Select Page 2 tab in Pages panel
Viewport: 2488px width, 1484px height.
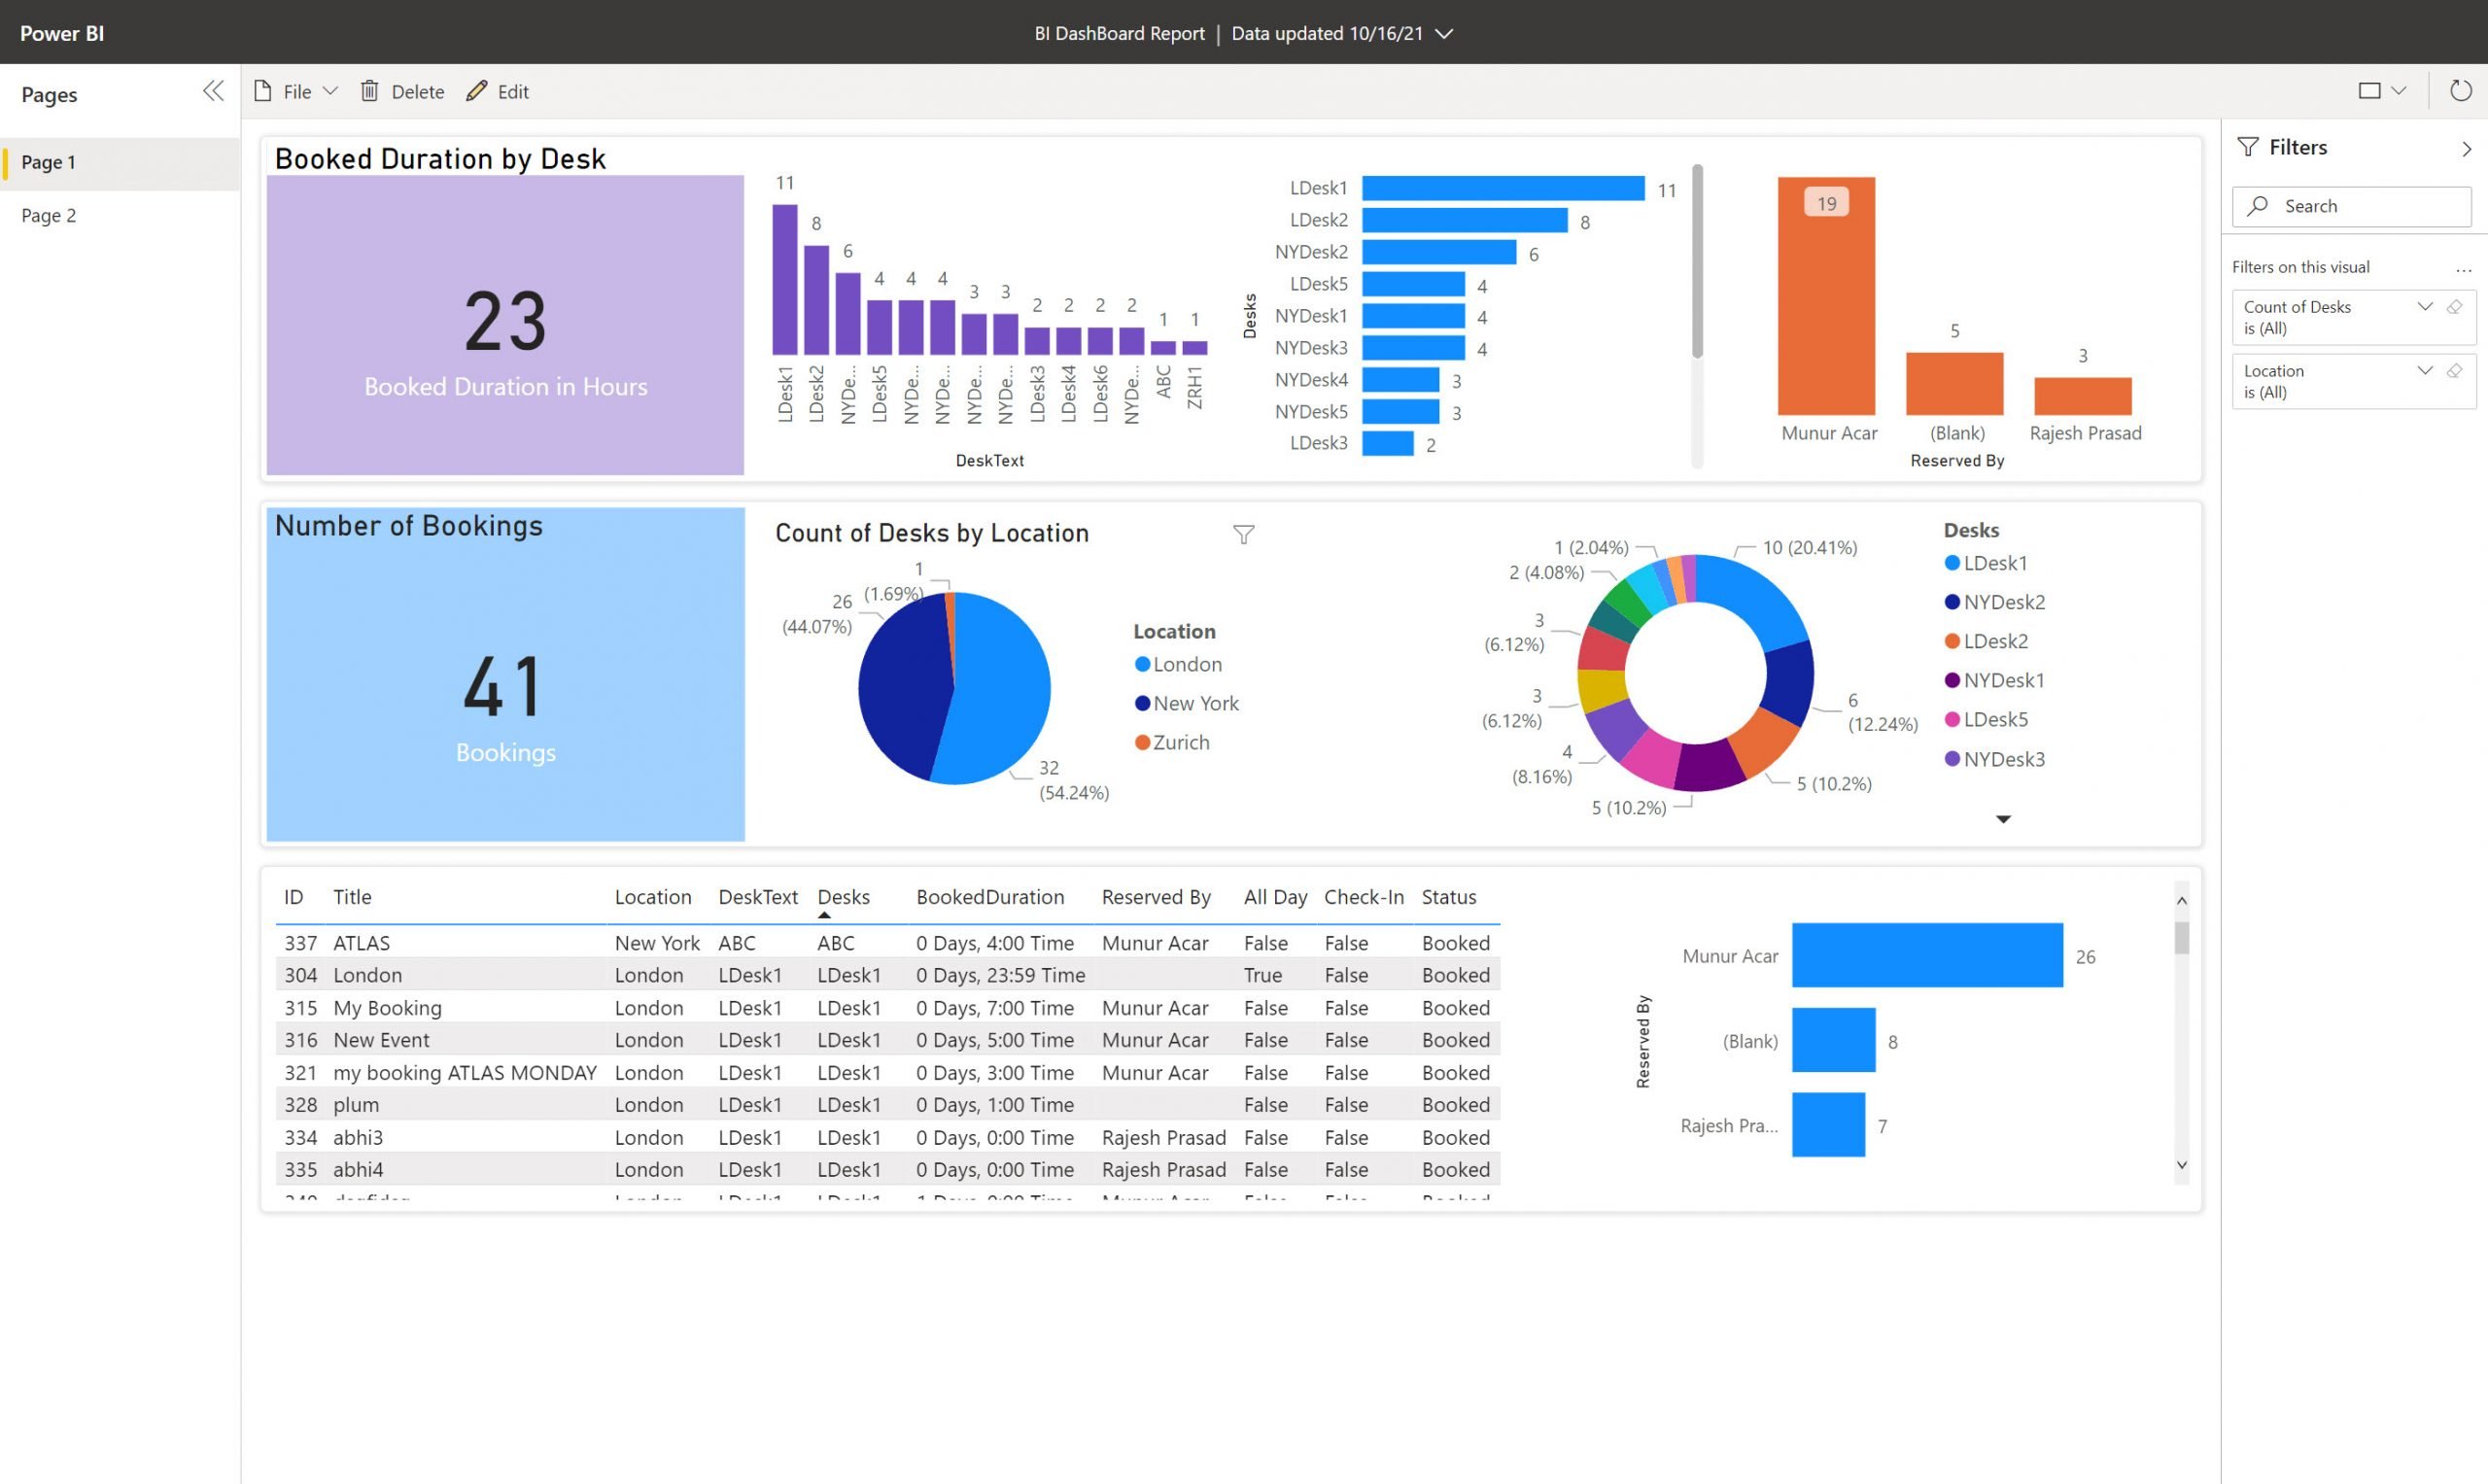coord(50,214)
